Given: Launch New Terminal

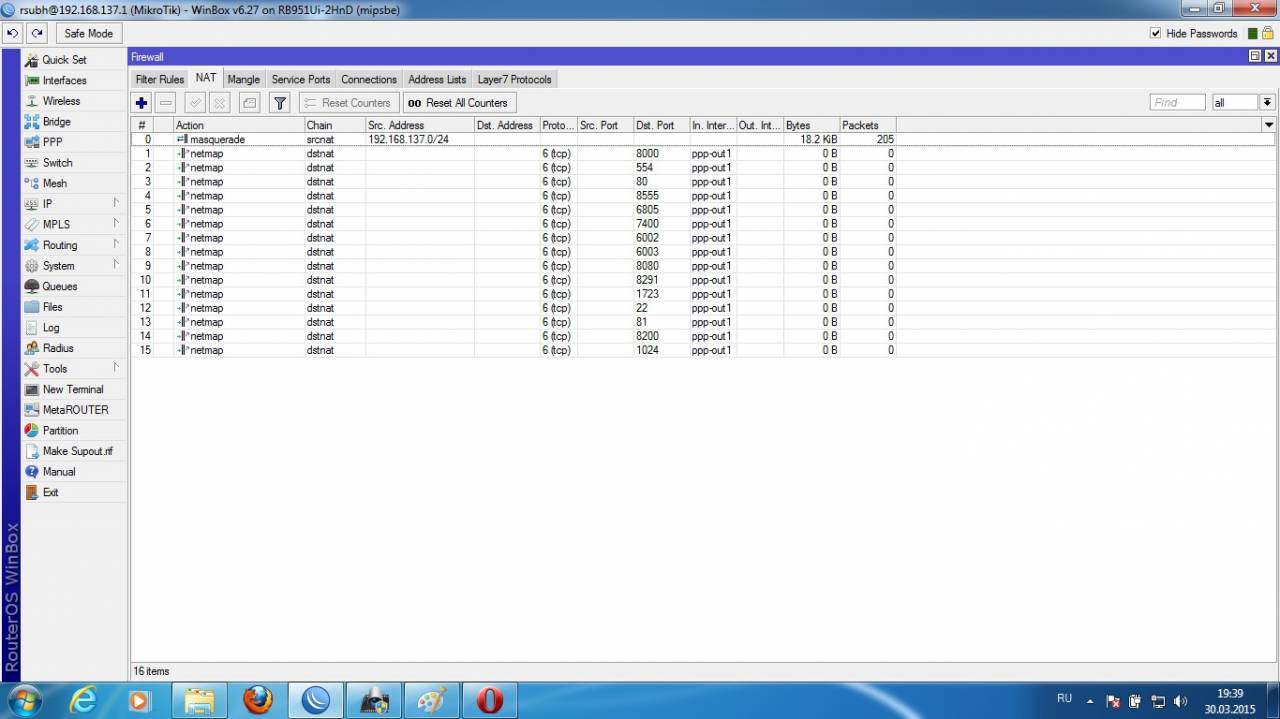Looking at the screenshot, I should click(73, 389).
